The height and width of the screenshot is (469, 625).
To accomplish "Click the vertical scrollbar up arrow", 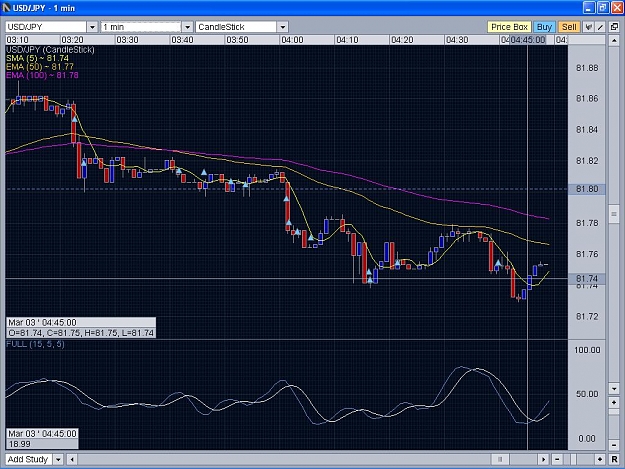I will point(614,40).
